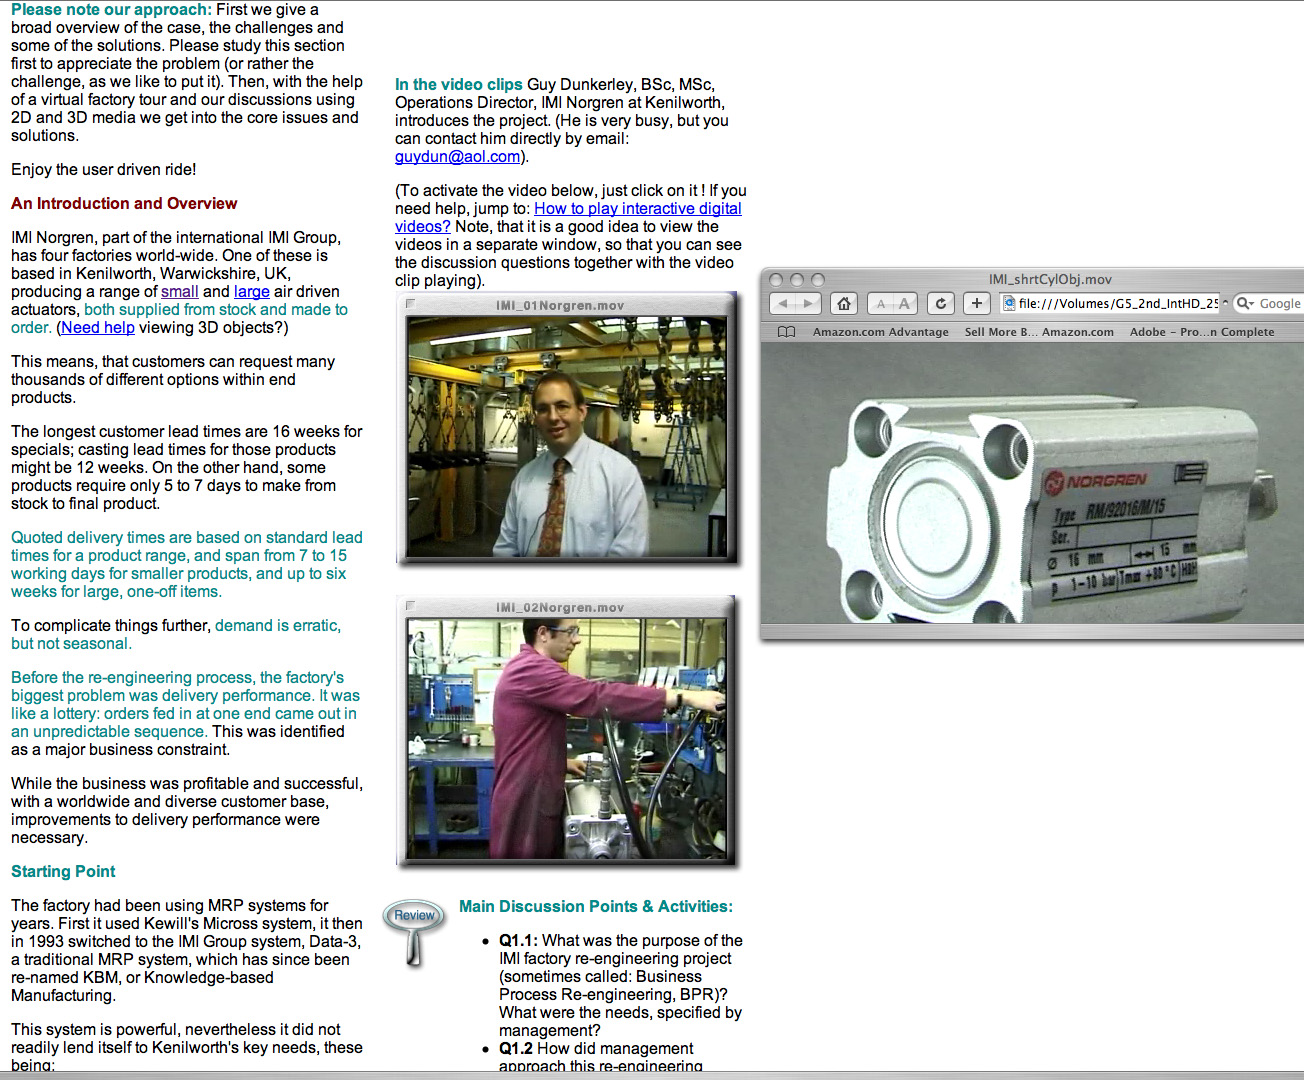Open the Google search magnifier dropdown
Viewport: 1304px width, 1080px height.
[x=1246, y=303]
